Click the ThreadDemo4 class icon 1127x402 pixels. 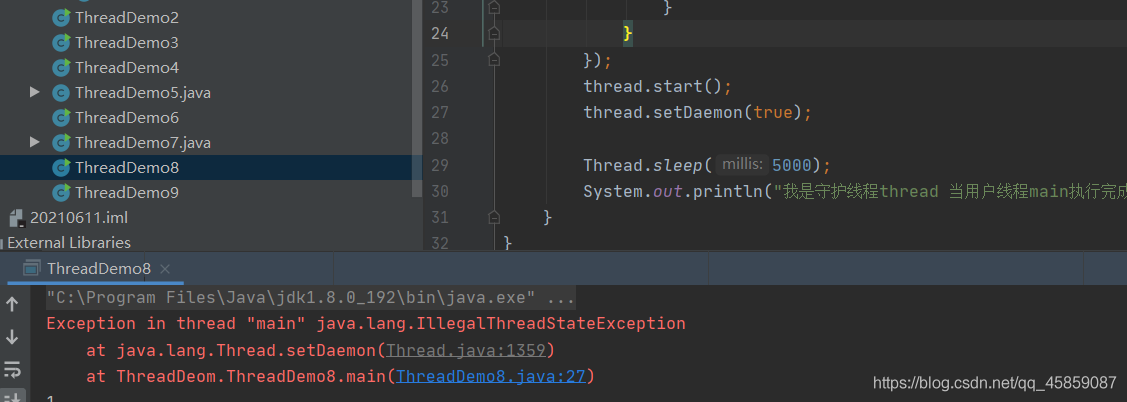[x=62, y=68]
